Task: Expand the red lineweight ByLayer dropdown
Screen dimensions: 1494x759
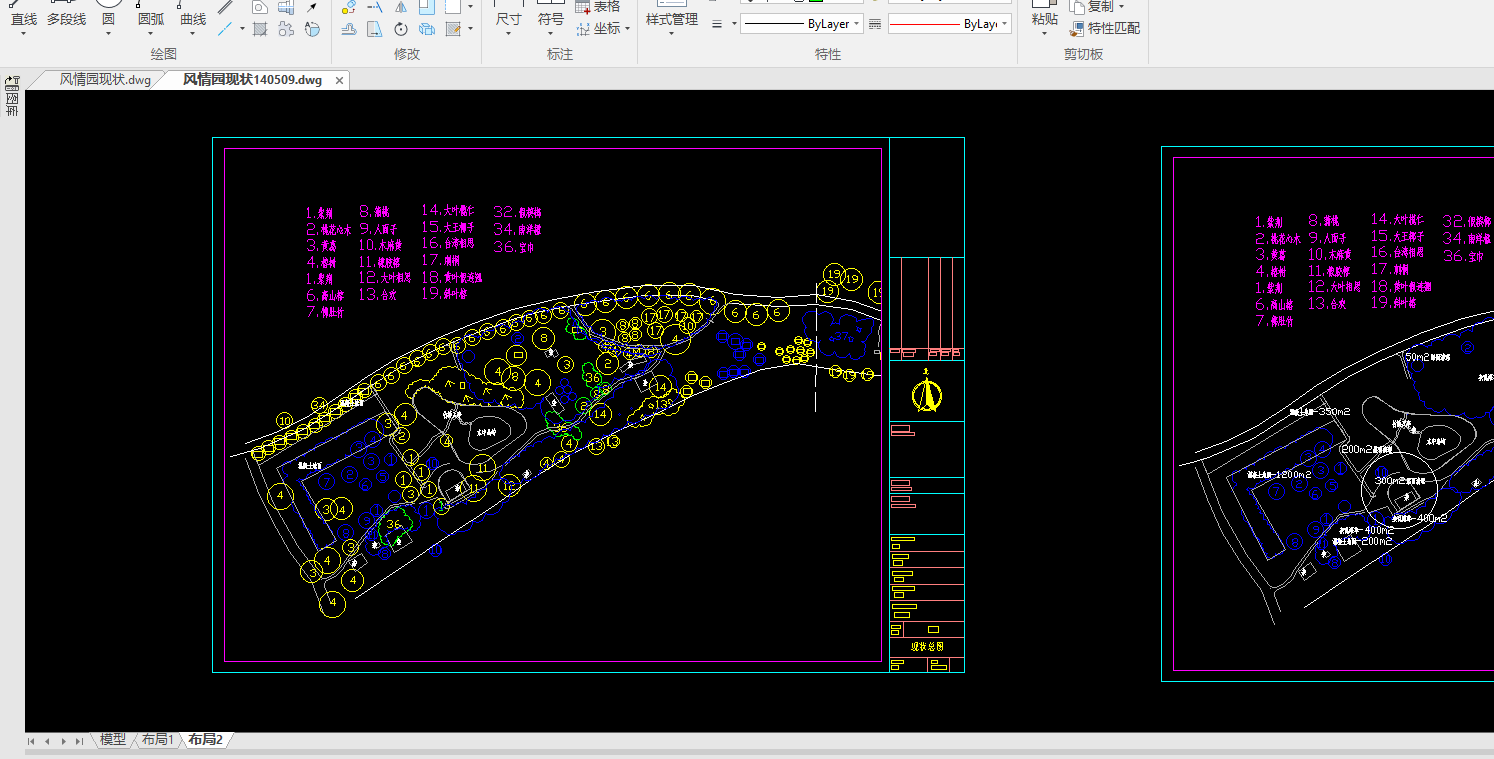Action: pyautogui.click(x=1004, y=24)
